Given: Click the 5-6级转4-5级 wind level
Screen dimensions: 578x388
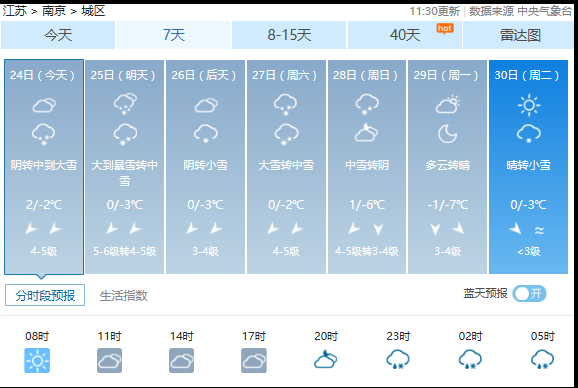Looking at the screenshot, I should tap(124, 251).
